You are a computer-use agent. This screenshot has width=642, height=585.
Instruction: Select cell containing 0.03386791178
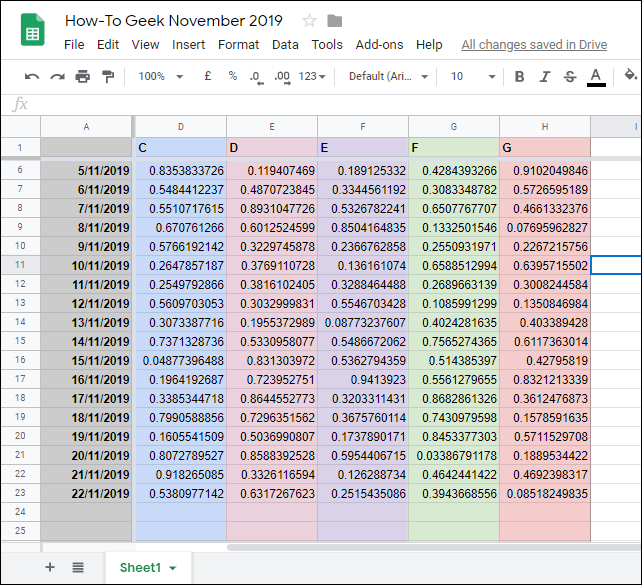[x=454, y=455]
